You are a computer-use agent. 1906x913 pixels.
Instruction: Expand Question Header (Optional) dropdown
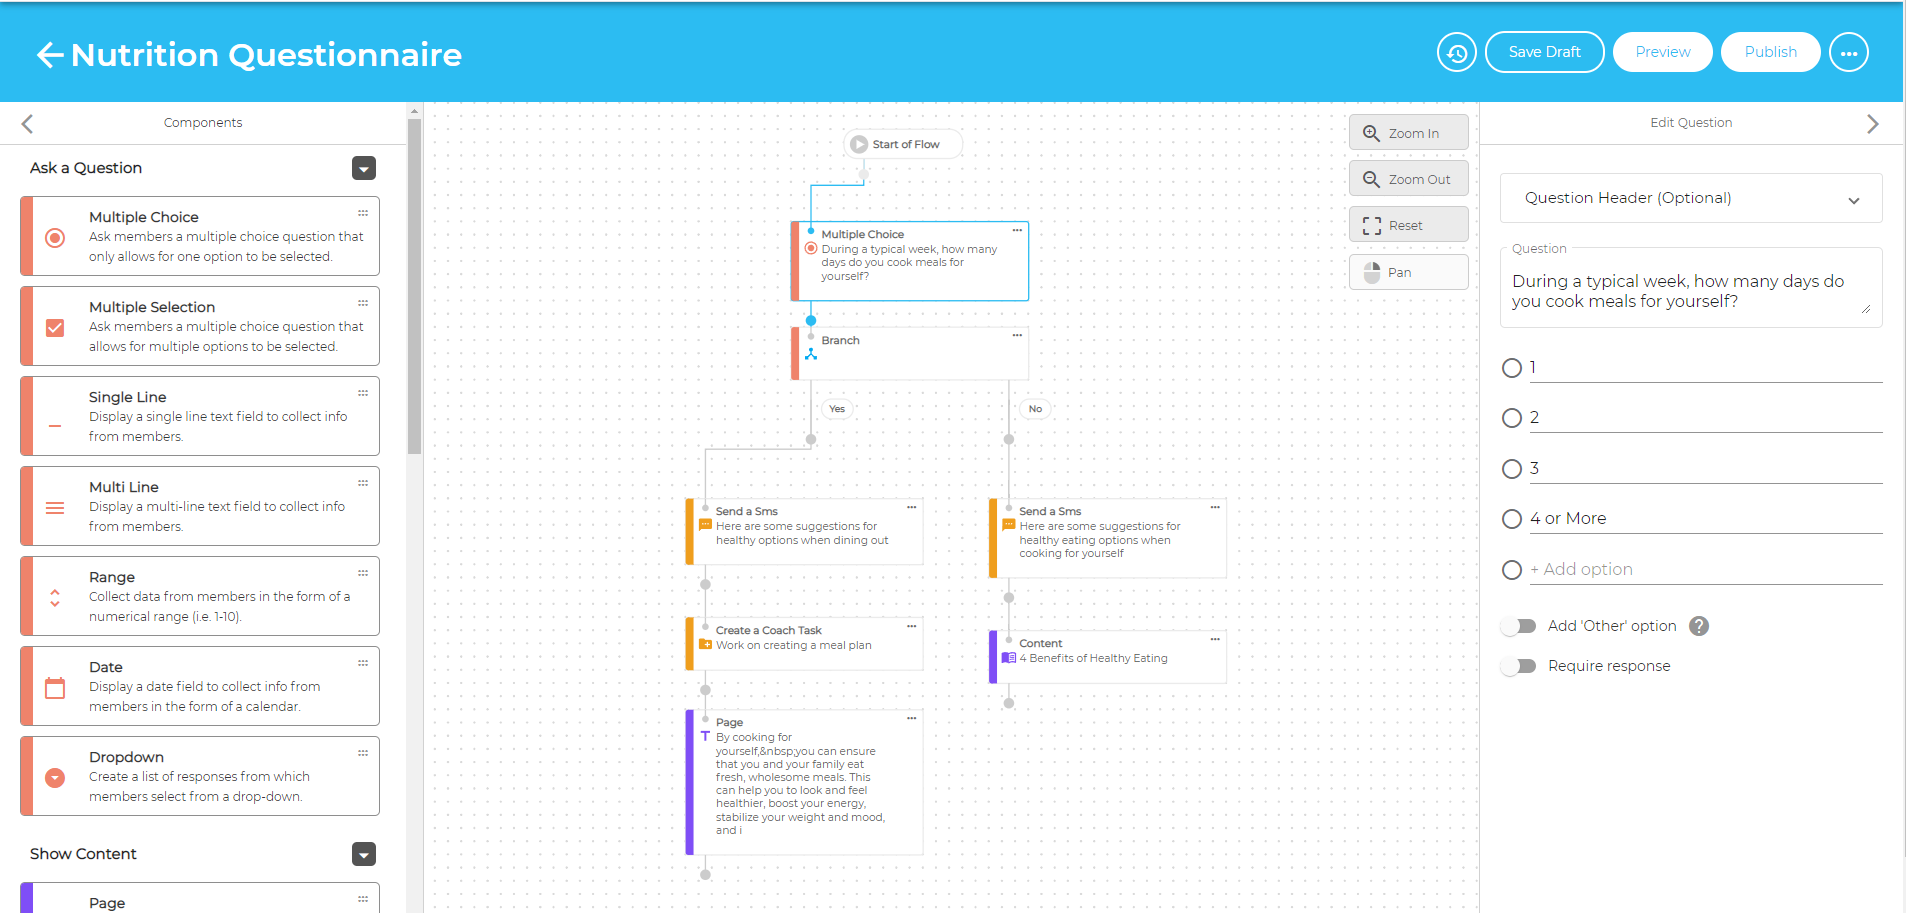1691,198
